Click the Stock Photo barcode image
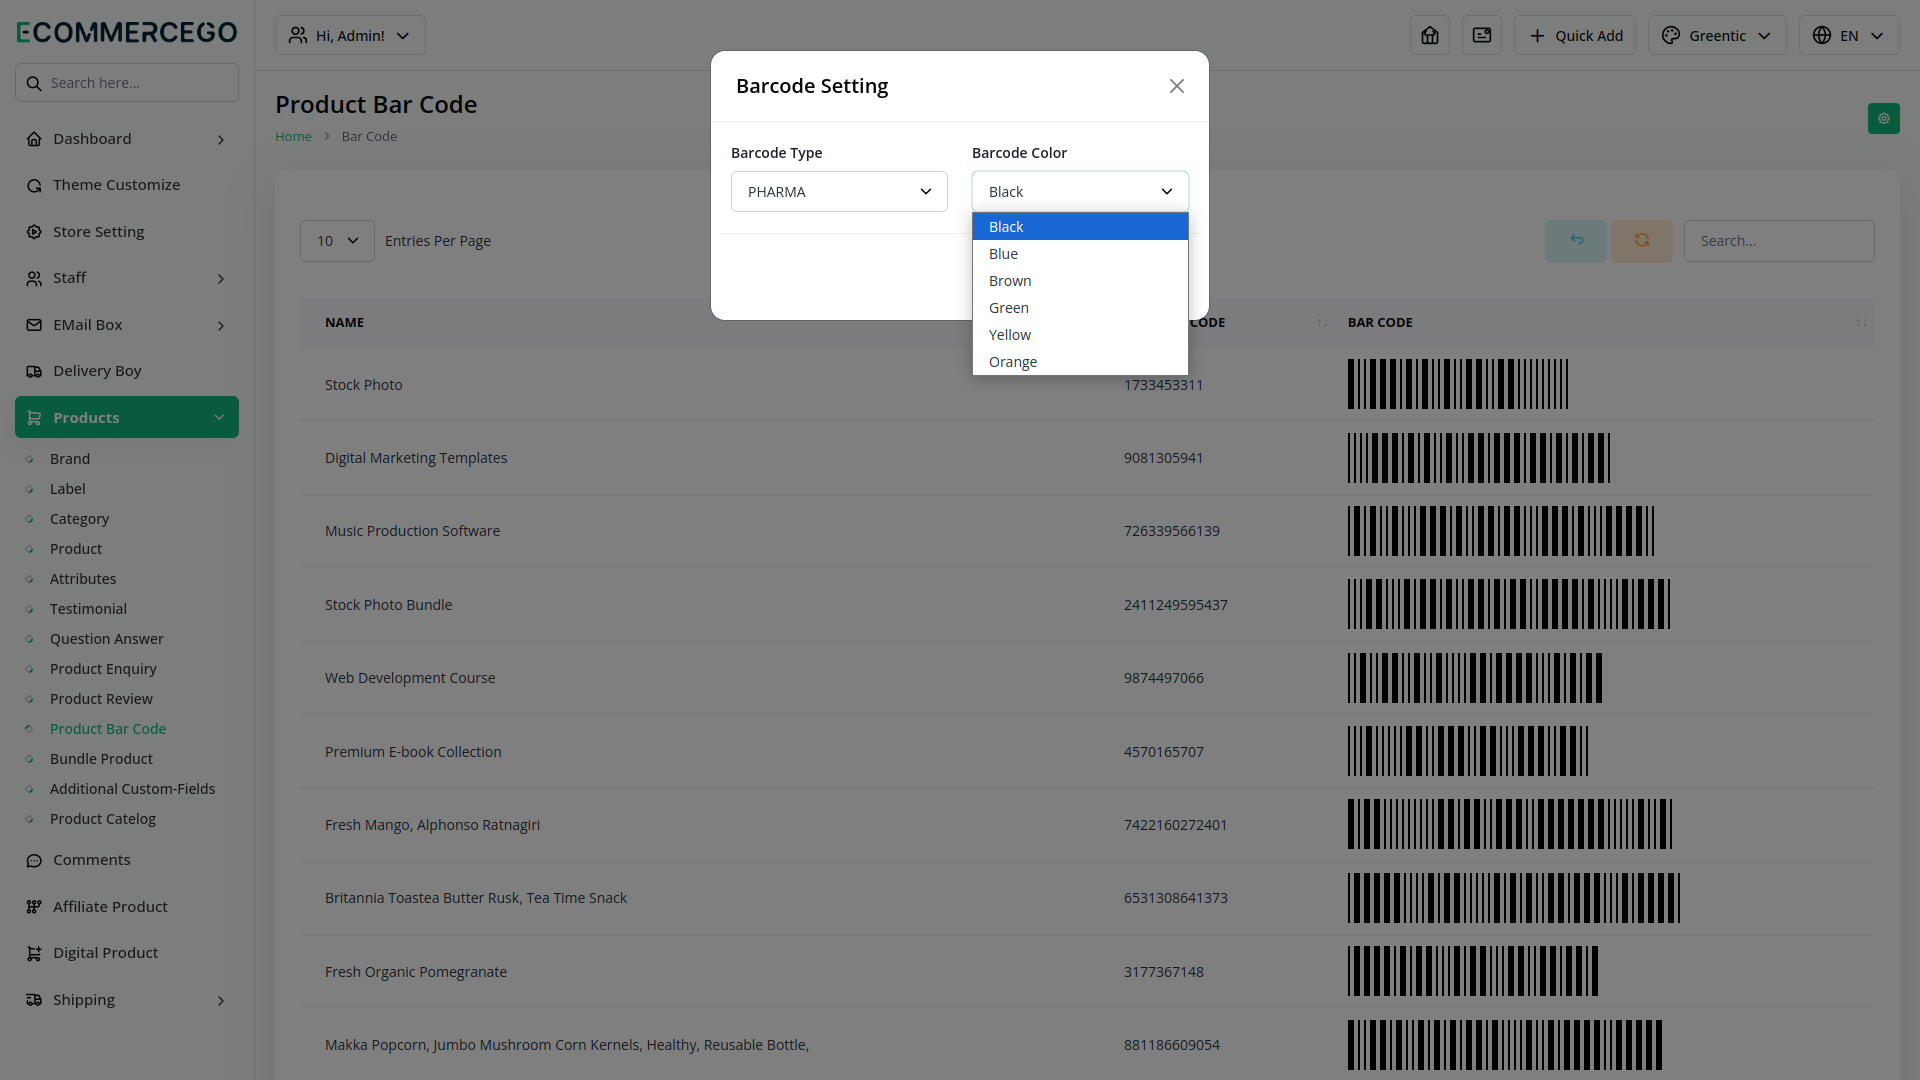This screenshot has height=1080, width=1920. tap(1458, 384)
